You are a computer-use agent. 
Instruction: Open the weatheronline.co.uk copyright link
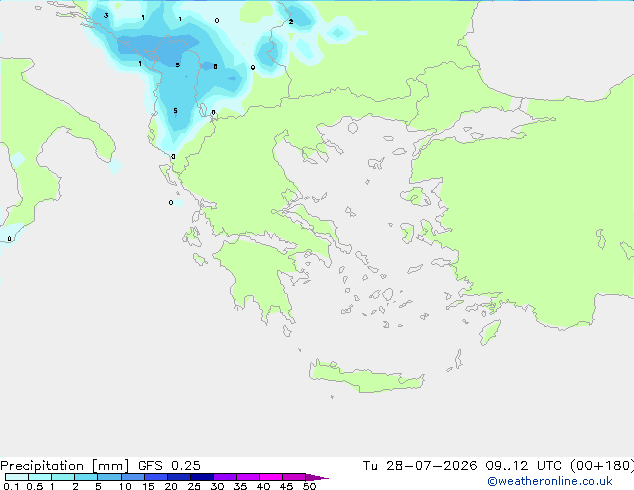point(550,481)
